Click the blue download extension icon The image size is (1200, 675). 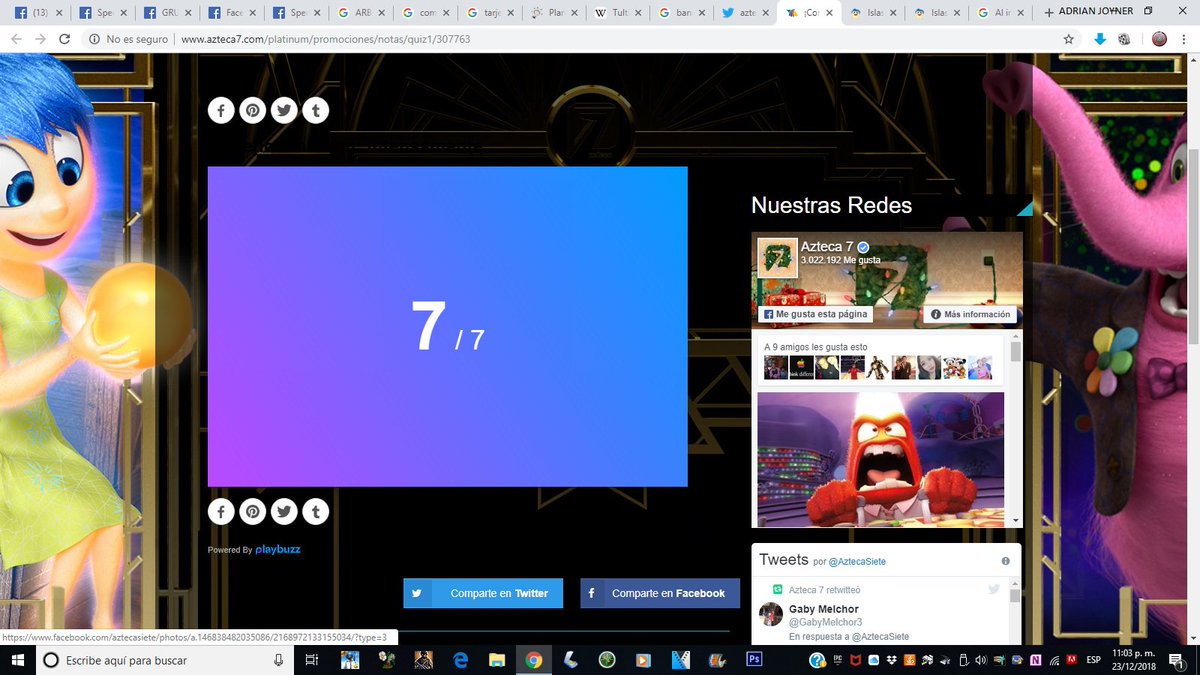click(x=1100, y=39)
